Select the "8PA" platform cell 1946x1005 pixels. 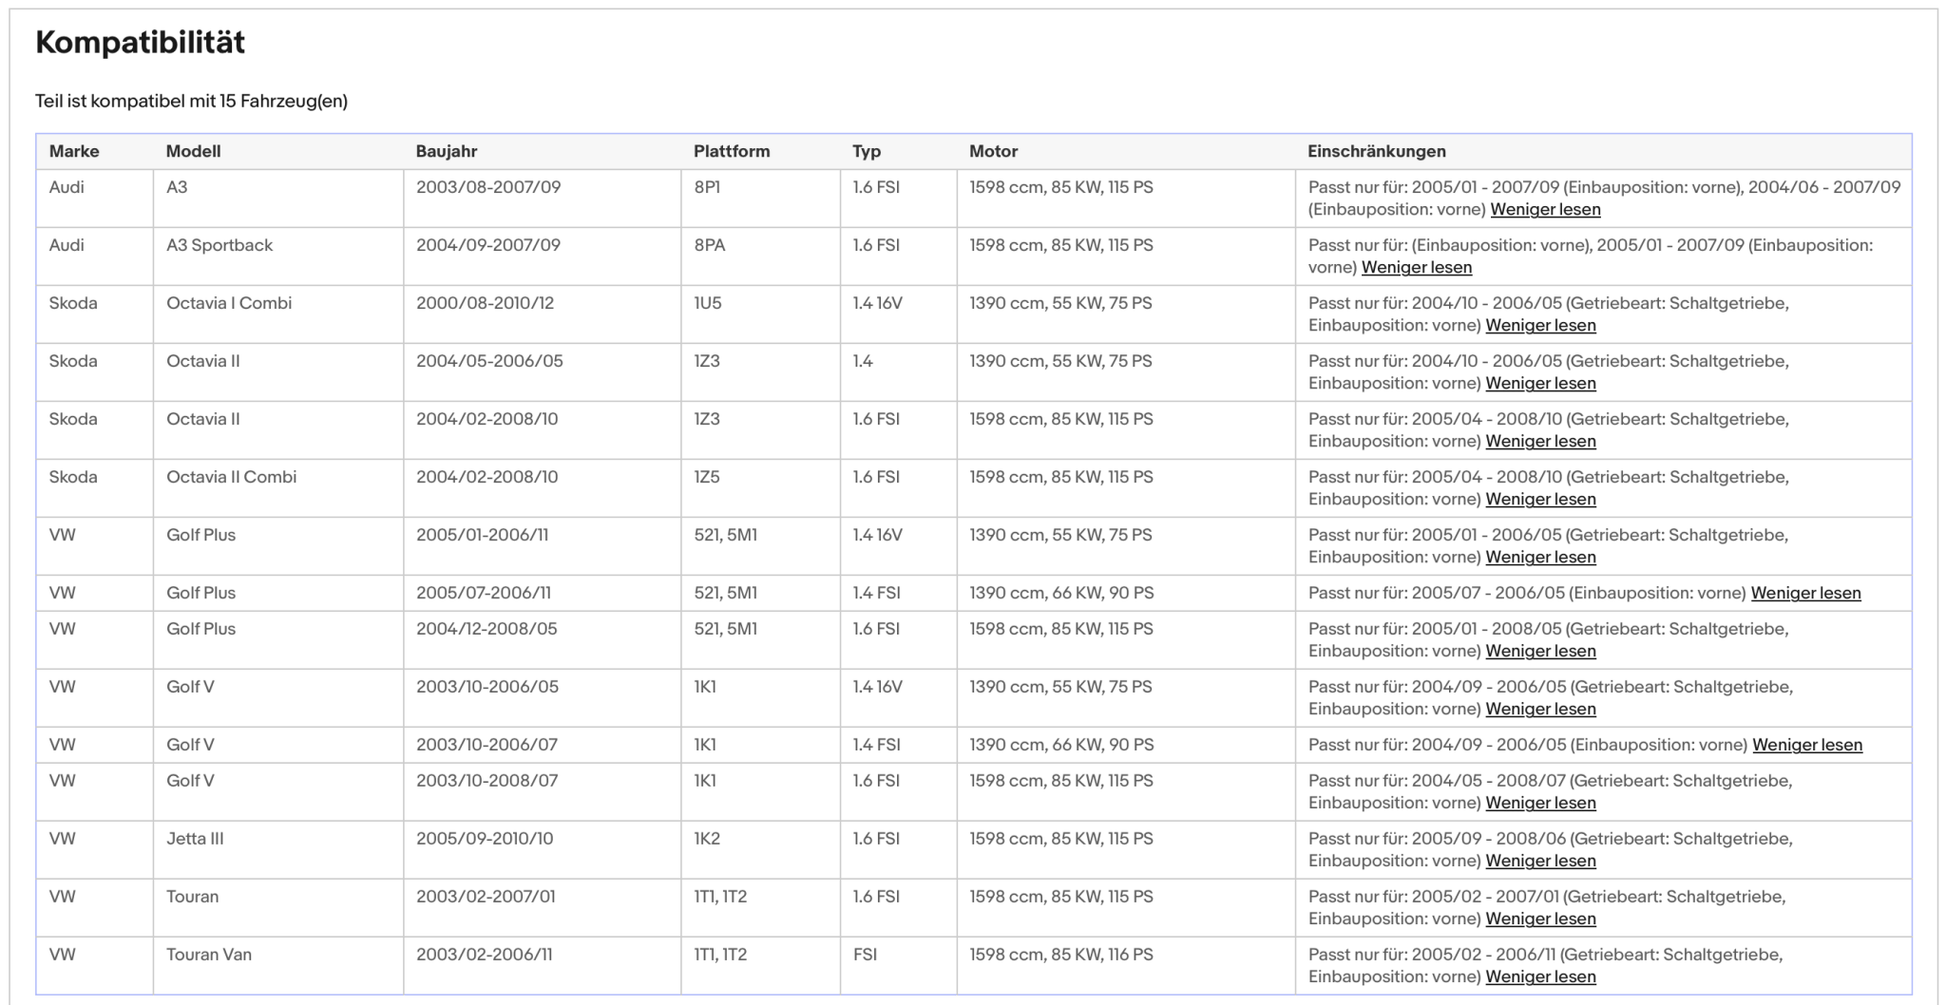pyautogui.click(x=709, y=246)
